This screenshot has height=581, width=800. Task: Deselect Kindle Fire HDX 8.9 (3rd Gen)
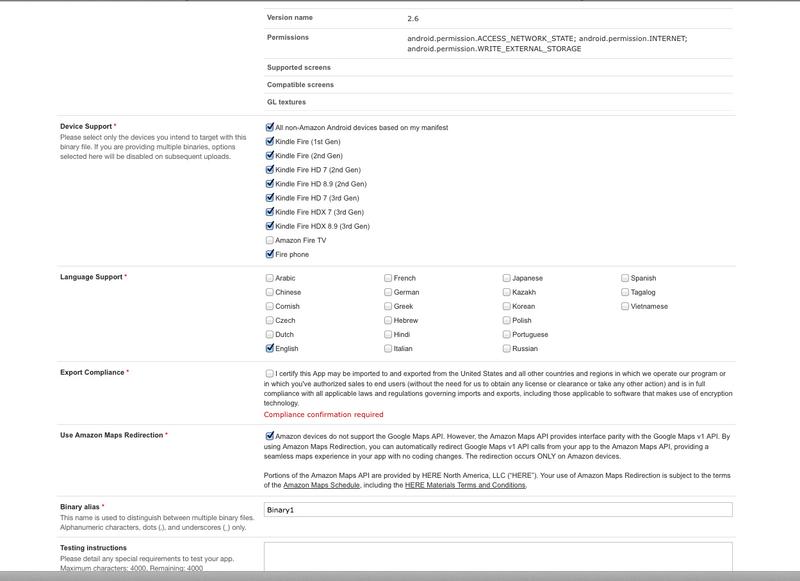270,226
